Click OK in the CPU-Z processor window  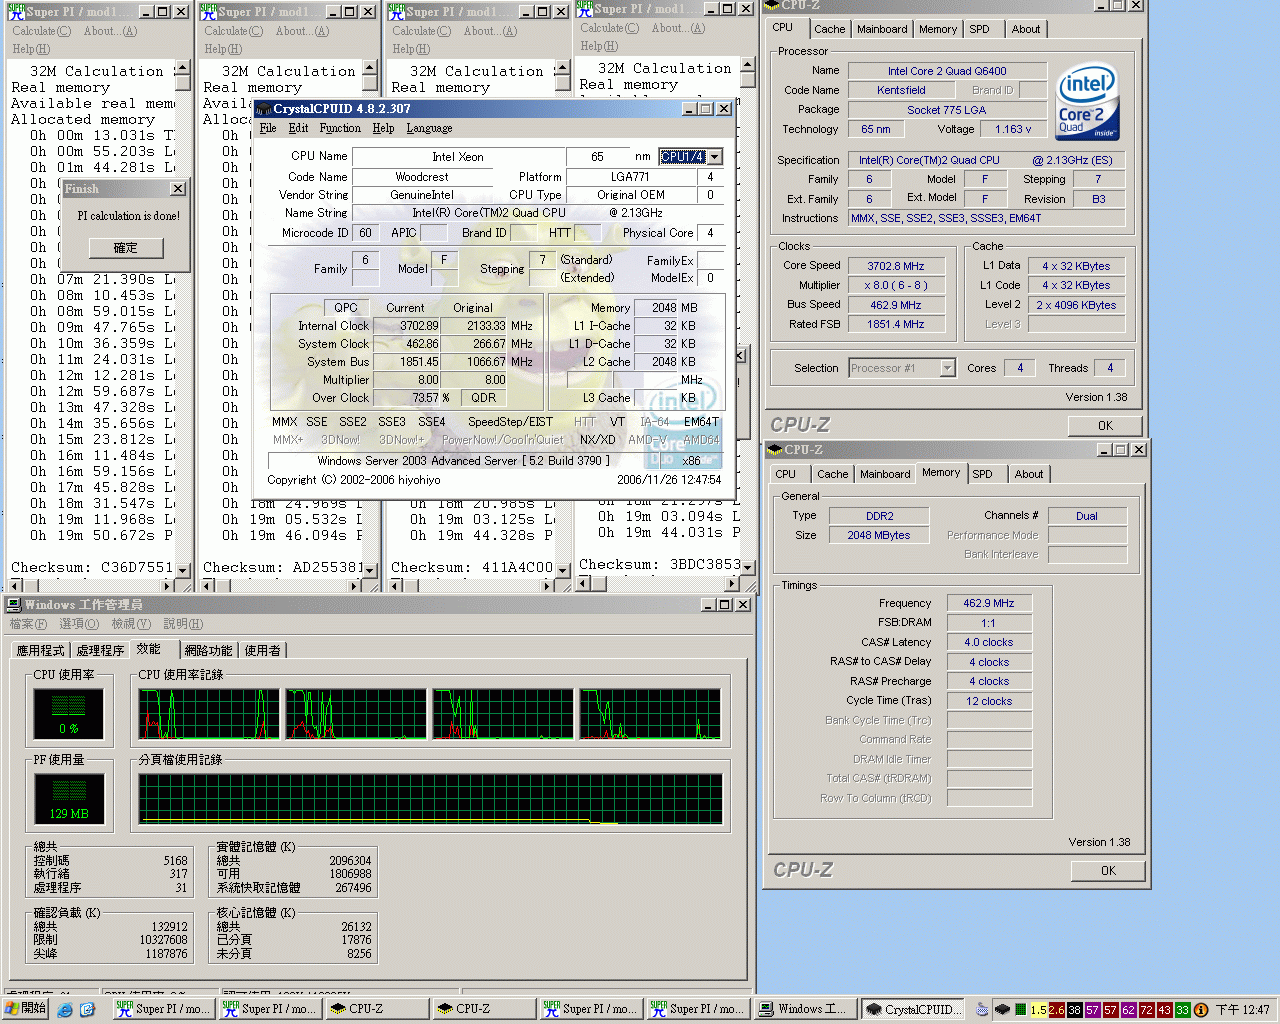[x=1105, y=425]
